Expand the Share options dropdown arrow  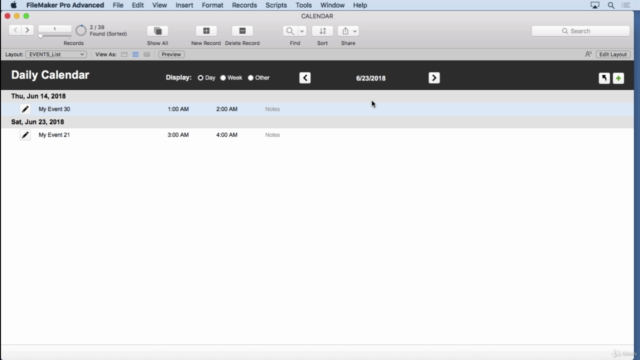pyautogui.click(x=355, y=31)
